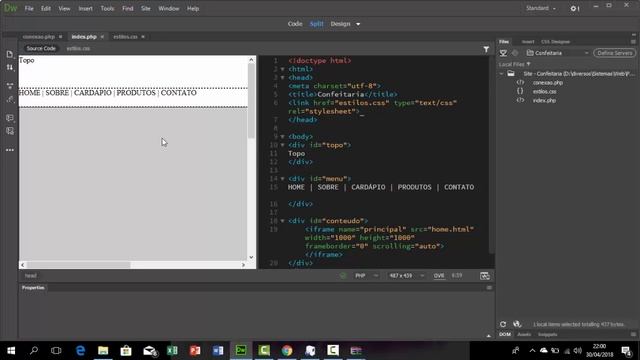
Task: Collapse code at the head tag line
Action: 282,78
